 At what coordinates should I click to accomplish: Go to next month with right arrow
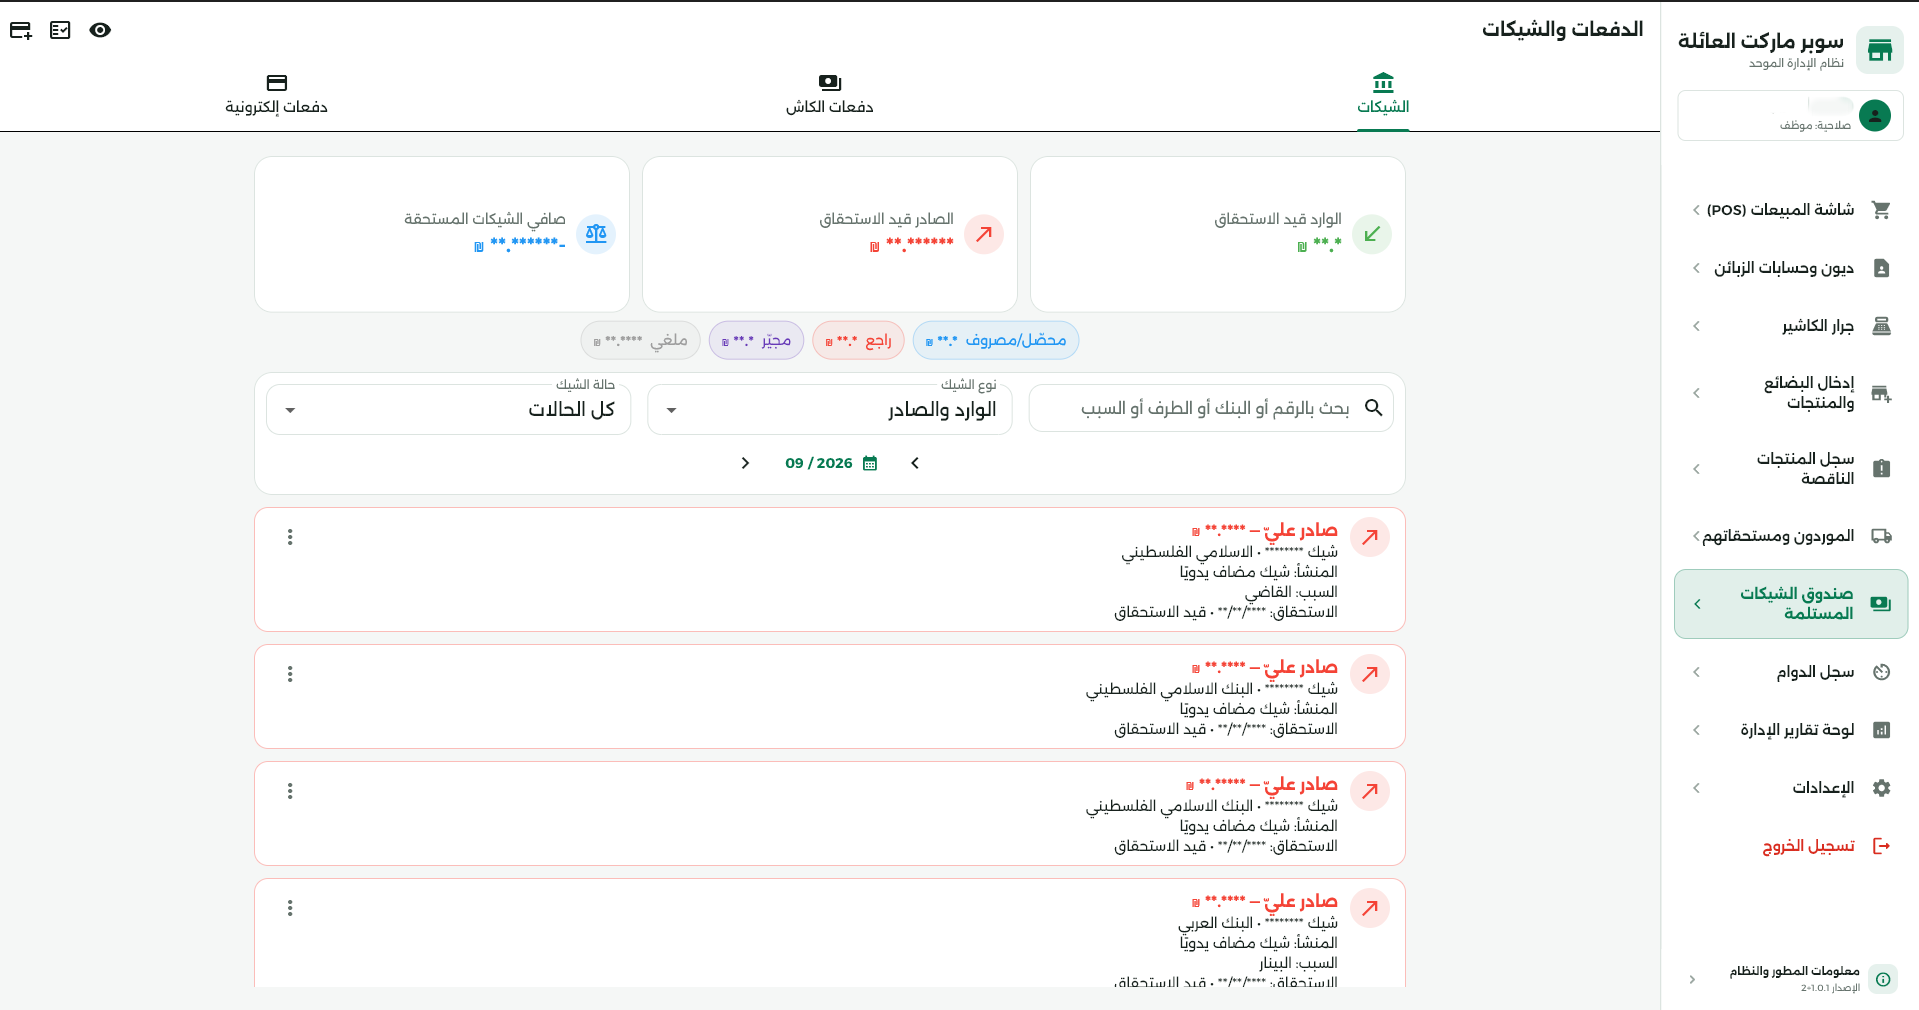745,463
